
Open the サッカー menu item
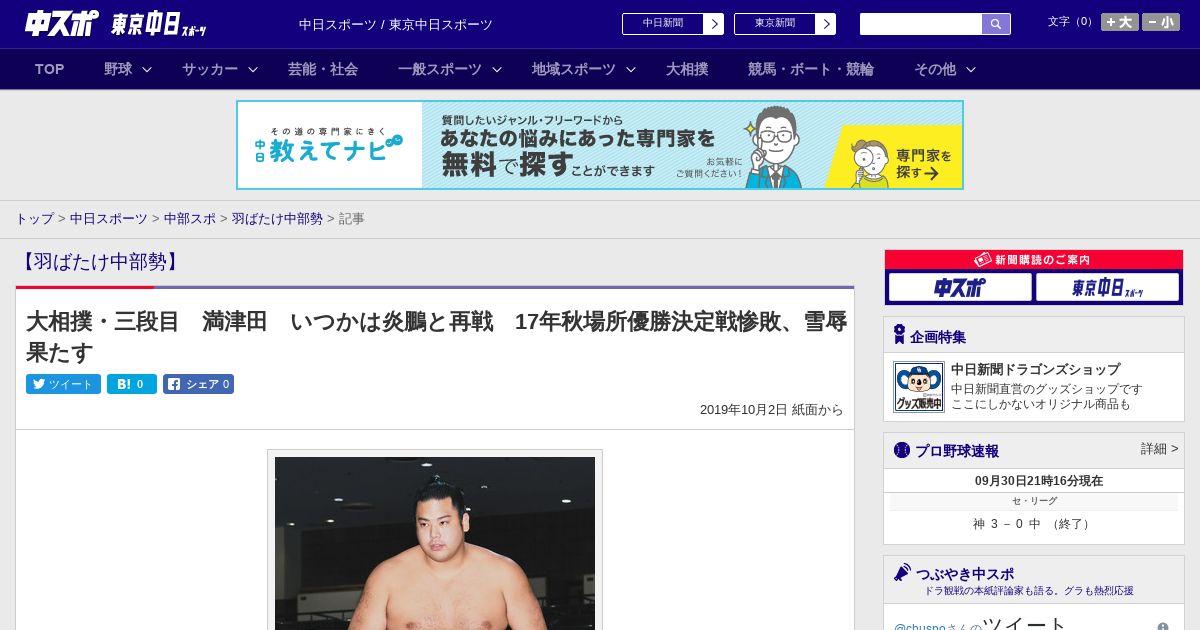click(x=210, y=69)
